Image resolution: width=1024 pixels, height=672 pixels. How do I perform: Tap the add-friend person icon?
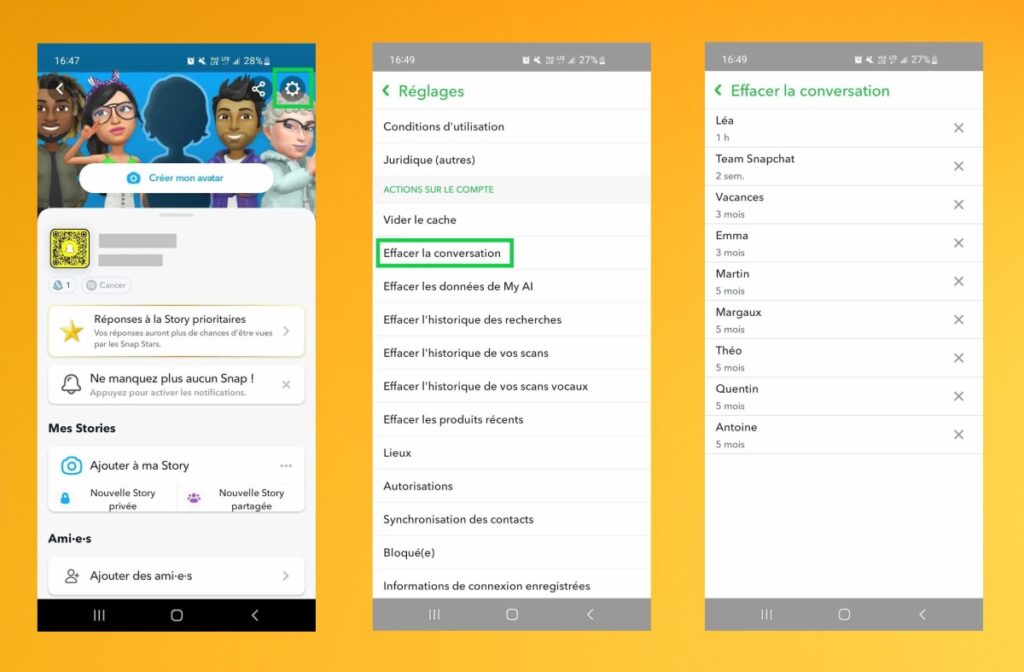[72, 576]
